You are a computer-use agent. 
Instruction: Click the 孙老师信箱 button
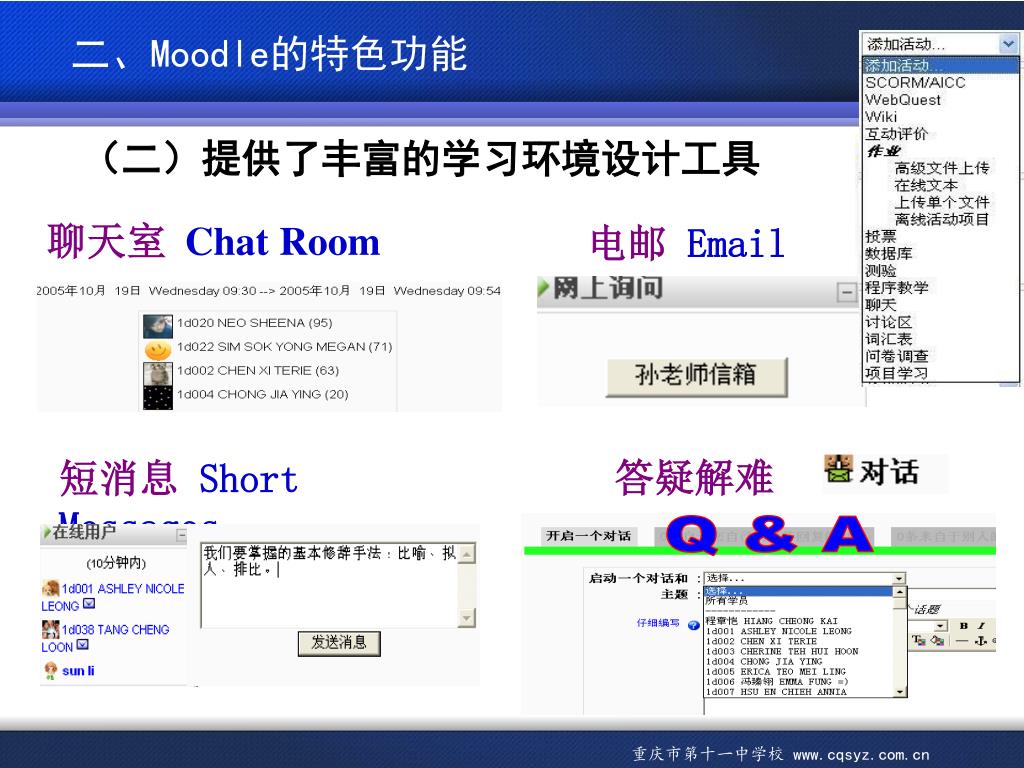point(696,377)
